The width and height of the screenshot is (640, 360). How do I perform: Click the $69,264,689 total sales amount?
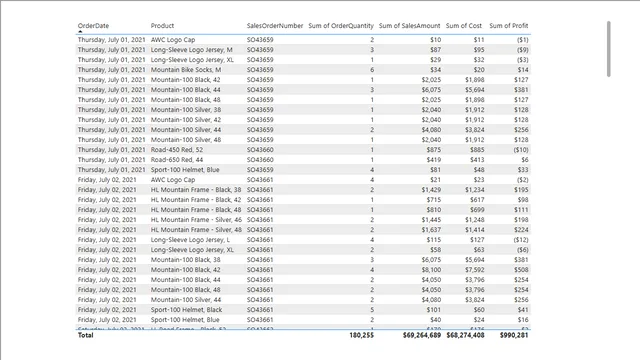[x=422, y=335]
